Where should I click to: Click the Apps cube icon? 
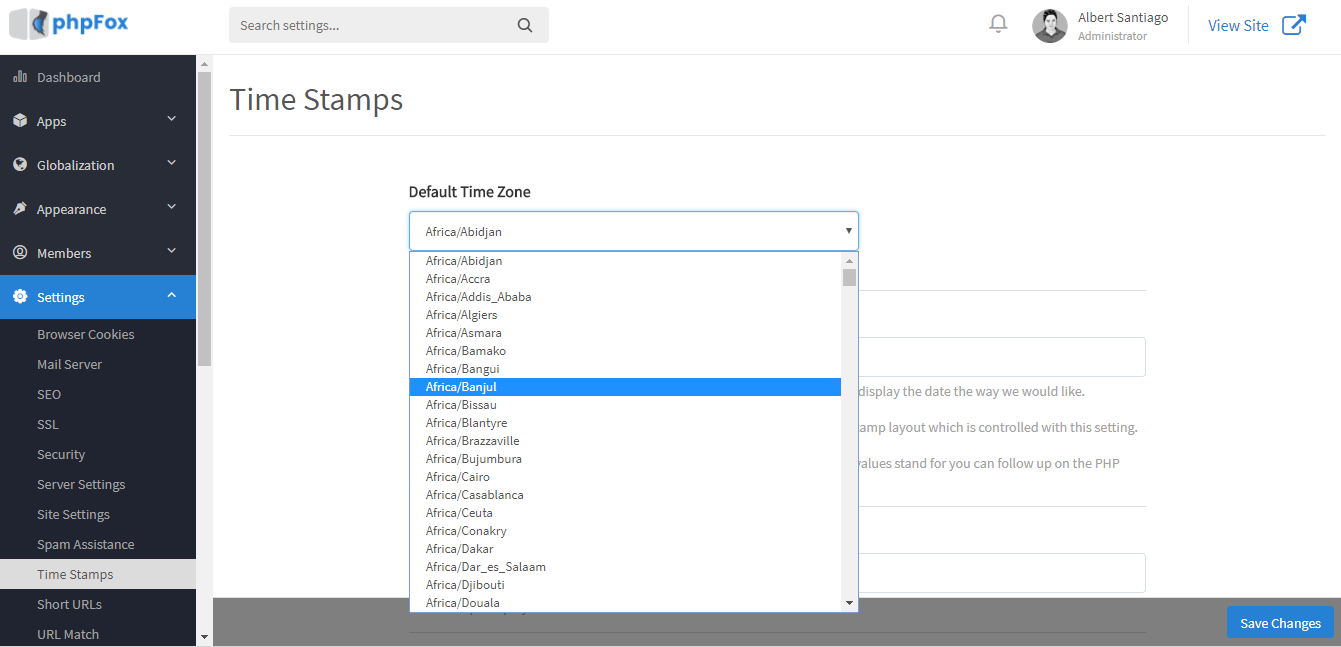click(x=20, y=121)
